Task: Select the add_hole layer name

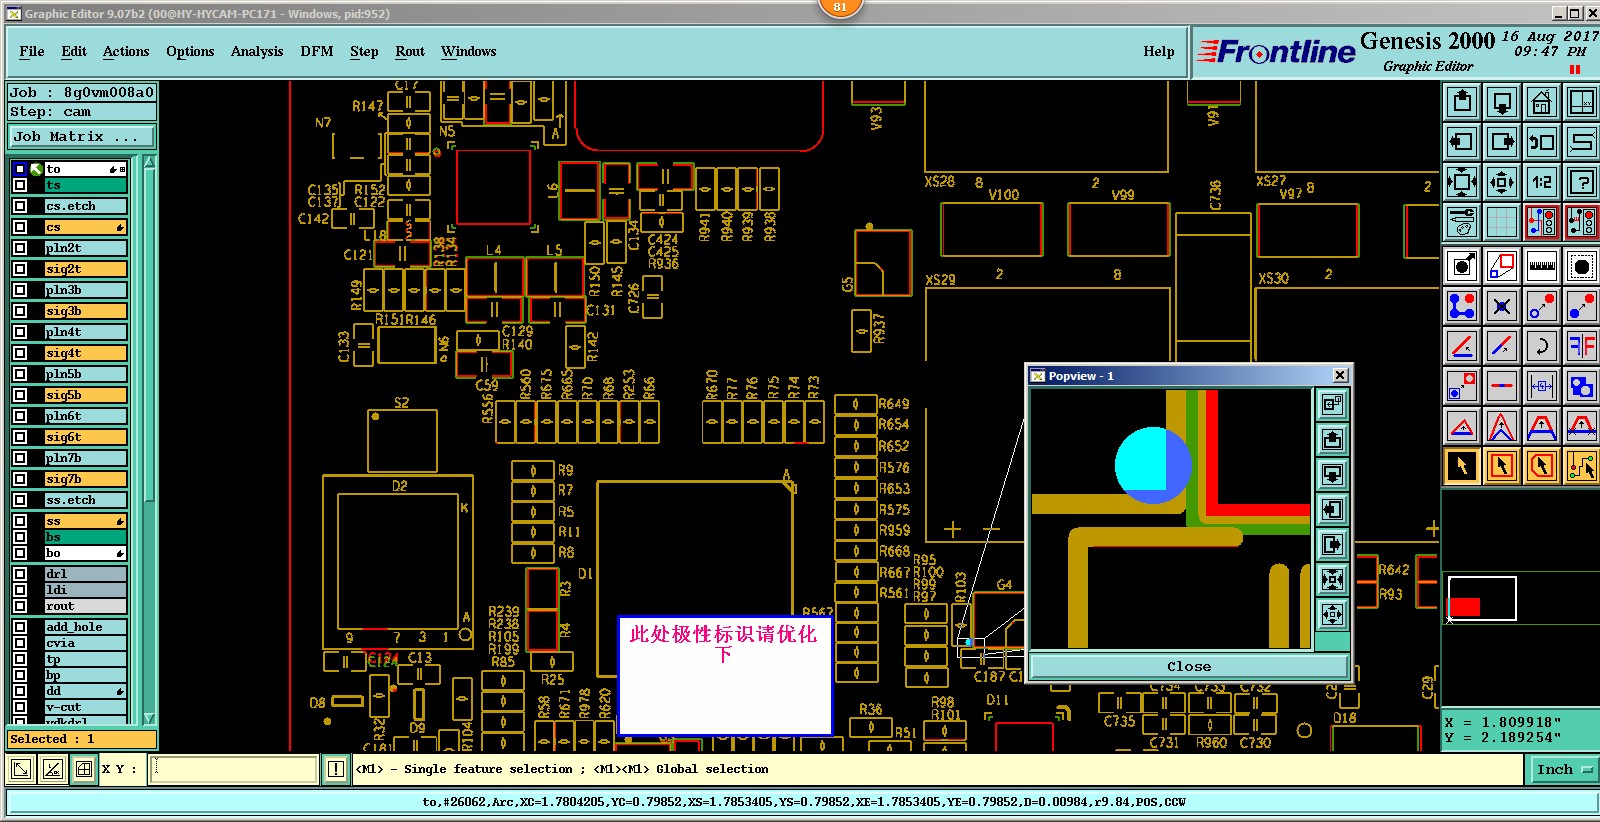Action: click(x=86, y=627)
